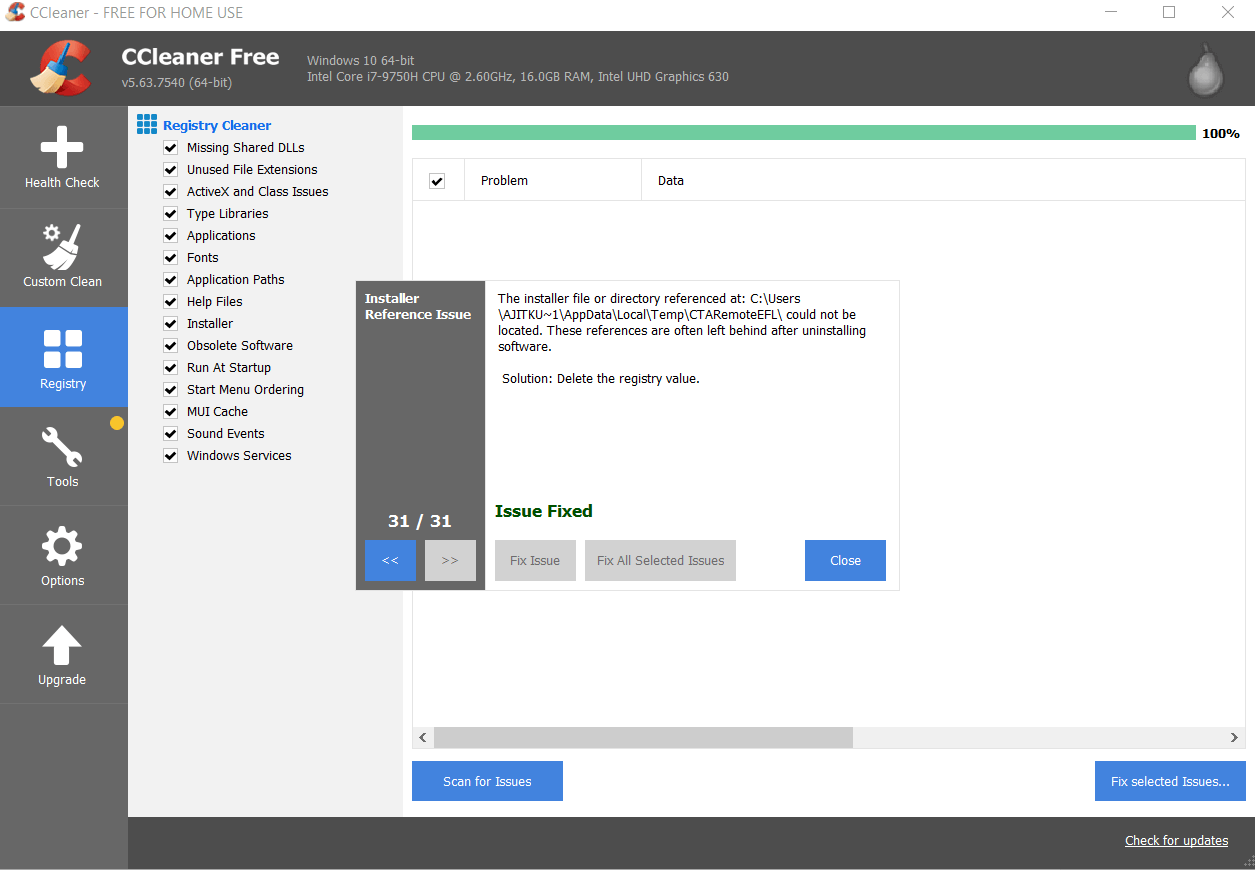This screenshot has height=870, width=1255.
Task: Toggle ActiveX and Class Issues checkbox
Action: (x=171, y=192)
